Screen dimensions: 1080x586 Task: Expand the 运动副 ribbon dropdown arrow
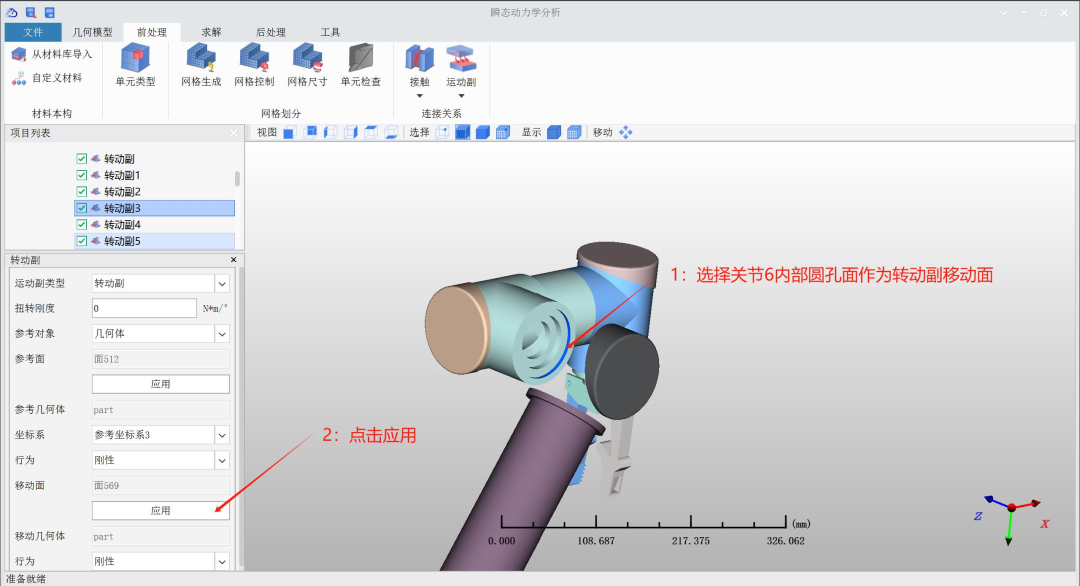pyautogui.click(x=461, y=96)
